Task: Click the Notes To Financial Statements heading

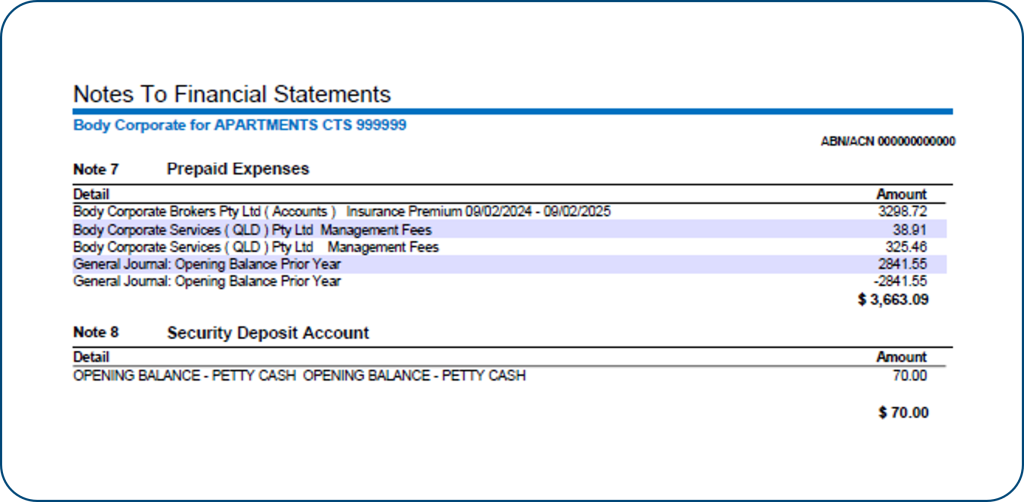Action: click(232, 94)
